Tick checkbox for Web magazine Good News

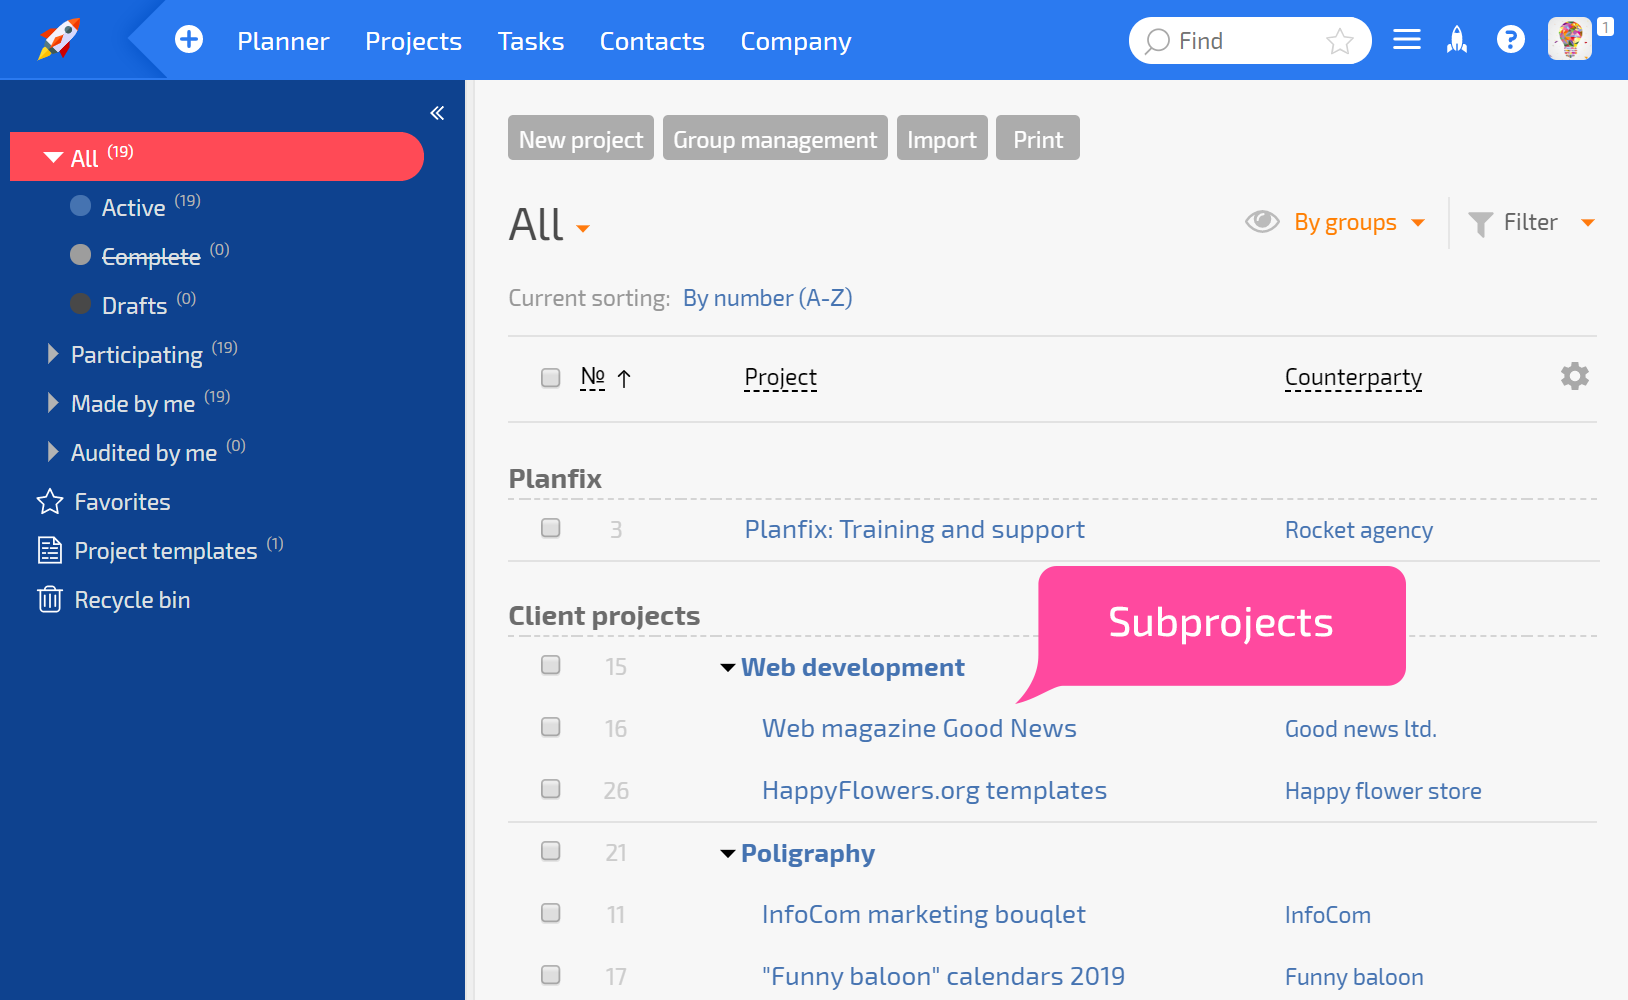pos(550,727)
